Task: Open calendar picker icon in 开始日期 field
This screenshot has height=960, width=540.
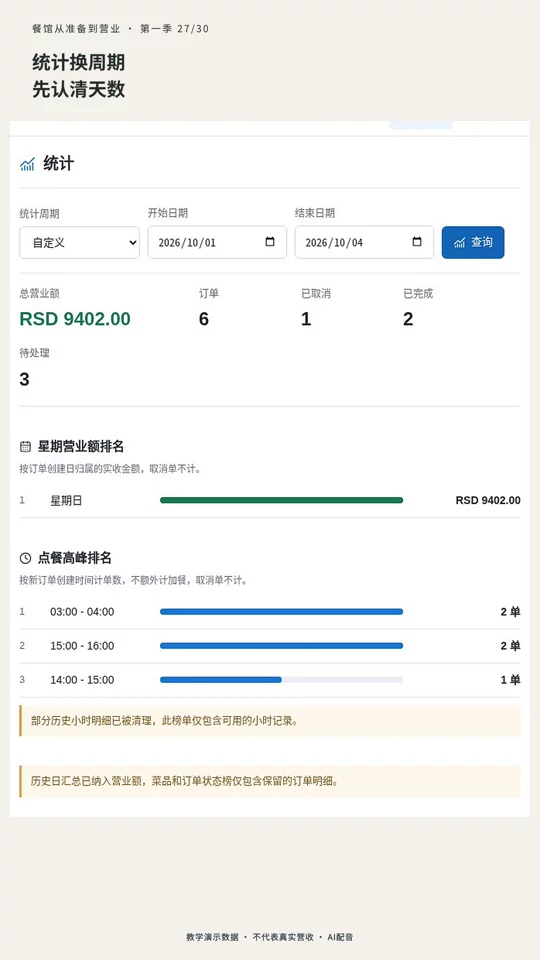Action: click(x=270, y=242)
